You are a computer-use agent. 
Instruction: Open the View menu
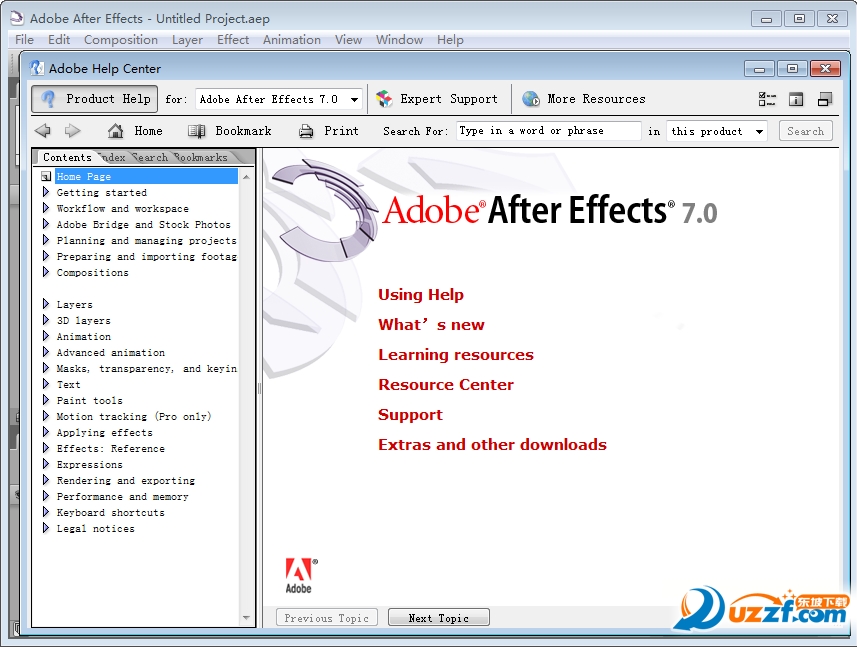pos(349,40)
